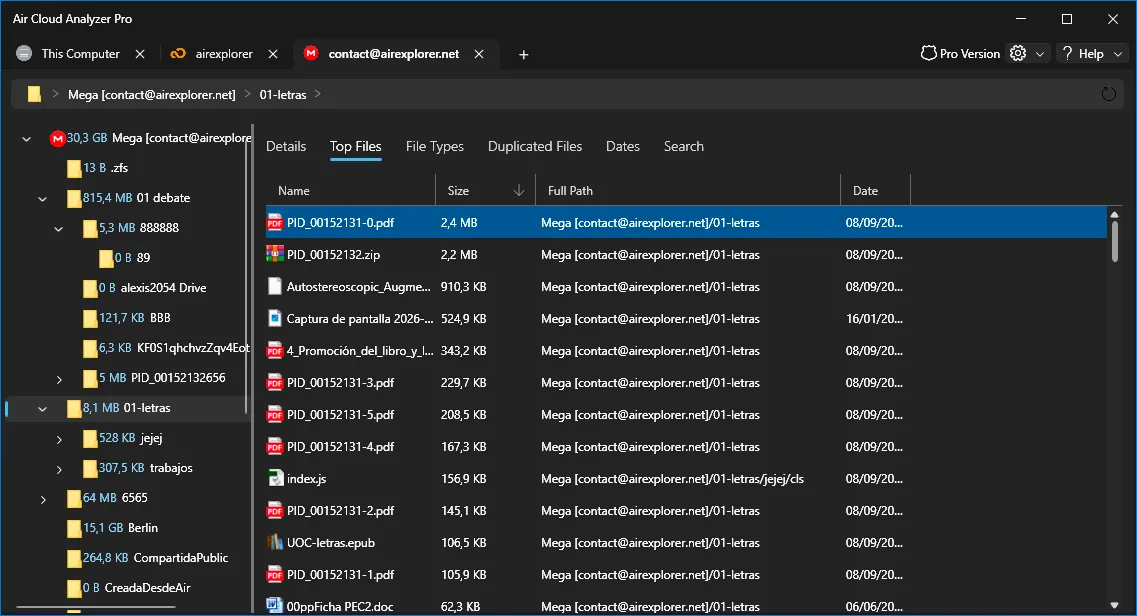Collapse the 01 debate folder

tap(42, 199)
